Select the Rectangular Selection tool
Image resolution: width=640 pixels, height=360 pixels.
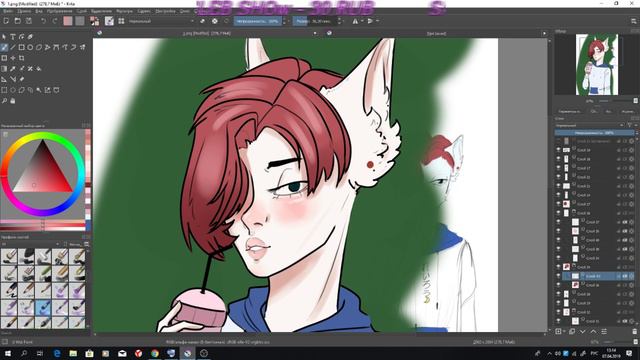point(4,90)
